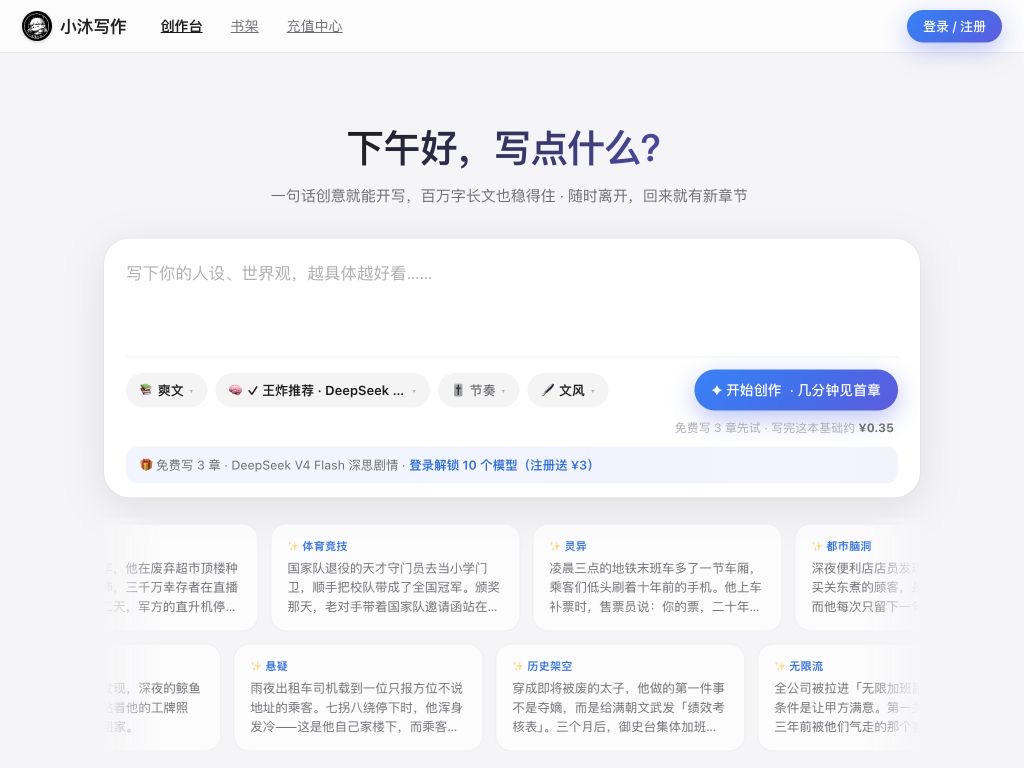Select the 体育竞技 story prompt card
1024x768 pixels.
tap(395, 577)
